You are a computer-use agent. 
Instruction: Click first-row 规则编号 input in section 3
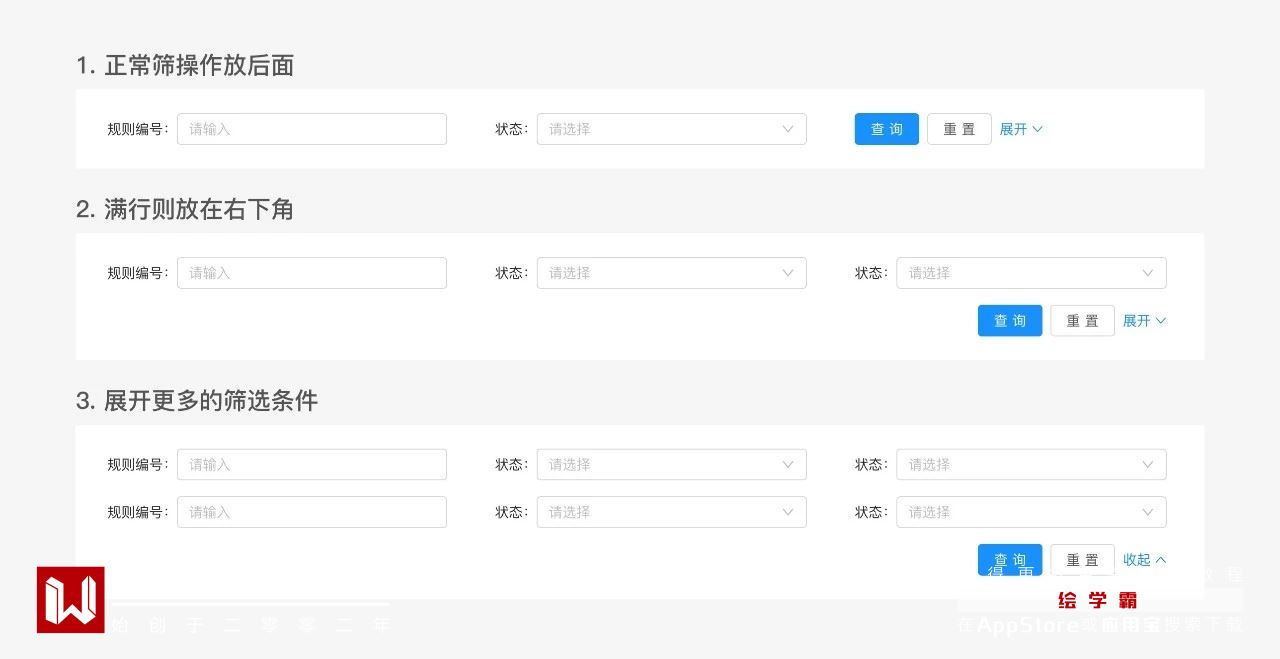311,464
